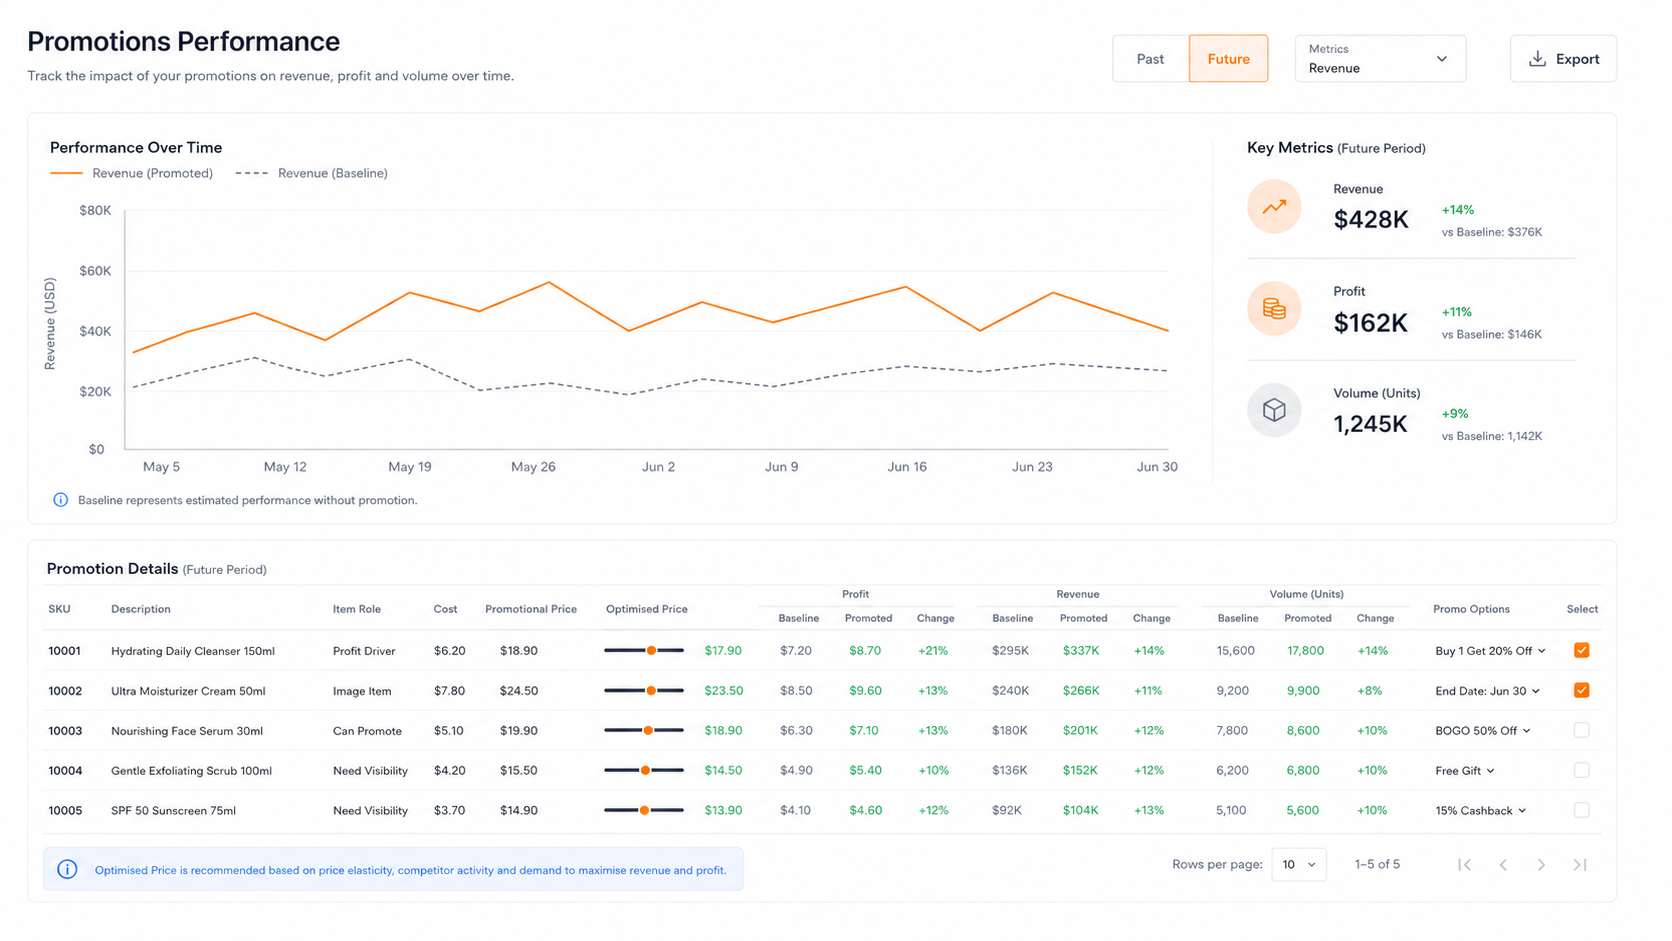Click the Revenue (Baseline) legend entry
The height and width of the screenshot is (941, 1672).
[x=311, y=173]
